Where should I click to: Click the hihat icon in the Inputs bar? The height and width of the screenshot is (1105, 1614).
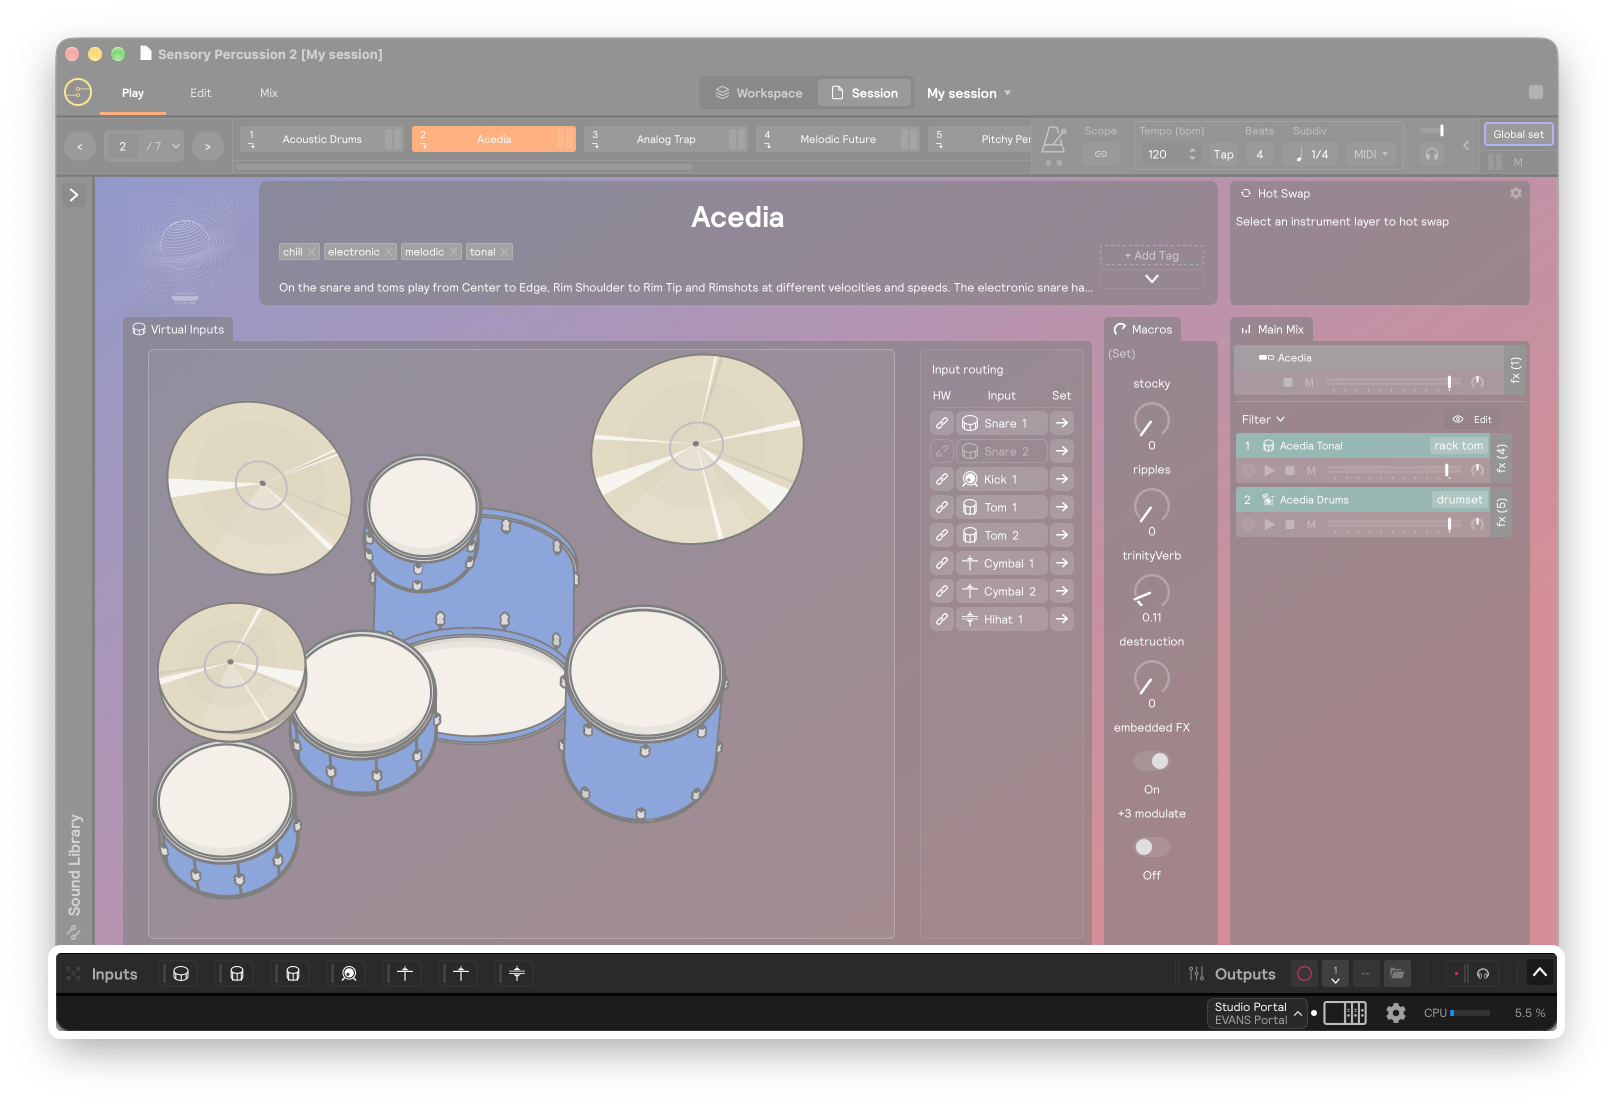[x=517, y=974]
